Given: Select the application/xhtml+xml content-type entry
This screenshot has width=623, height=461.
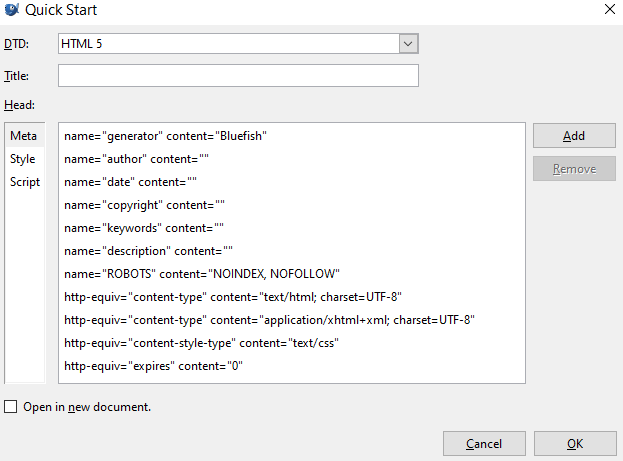Looking at the screenshot, I should coord(269,320).
